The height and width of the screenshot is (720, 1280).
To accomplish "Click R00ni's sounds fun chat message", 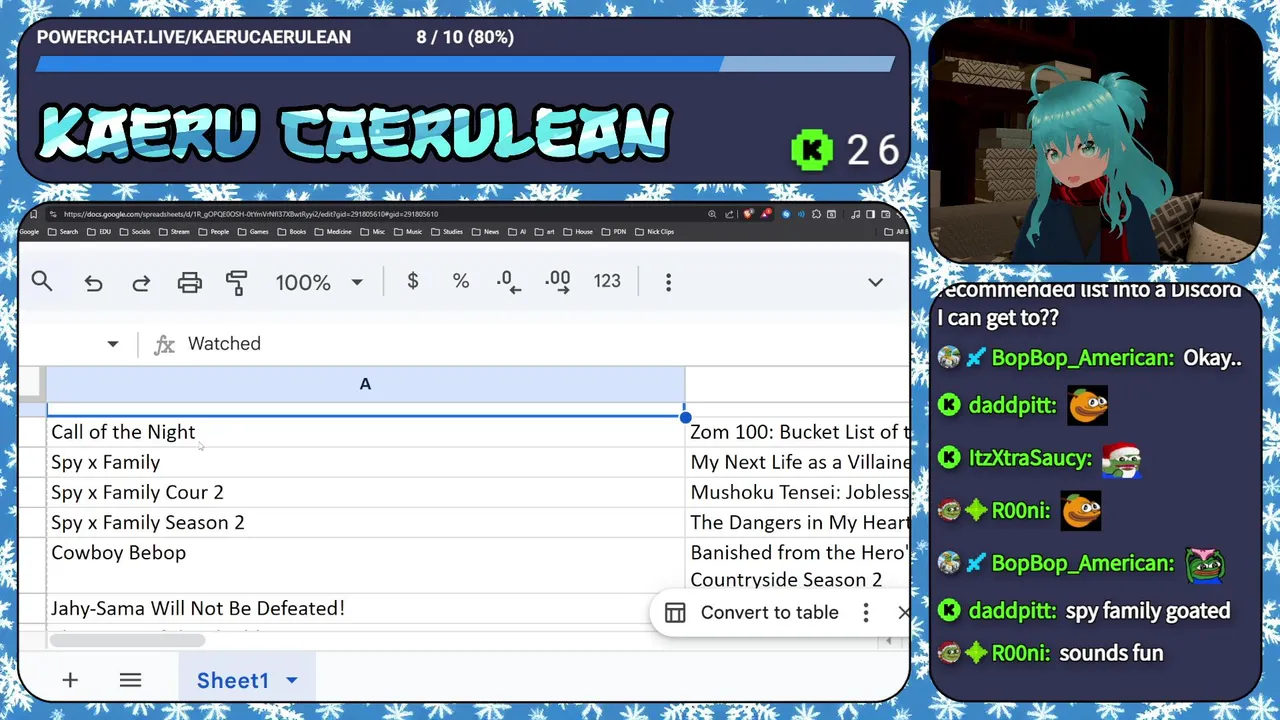I will [1111, 653].
